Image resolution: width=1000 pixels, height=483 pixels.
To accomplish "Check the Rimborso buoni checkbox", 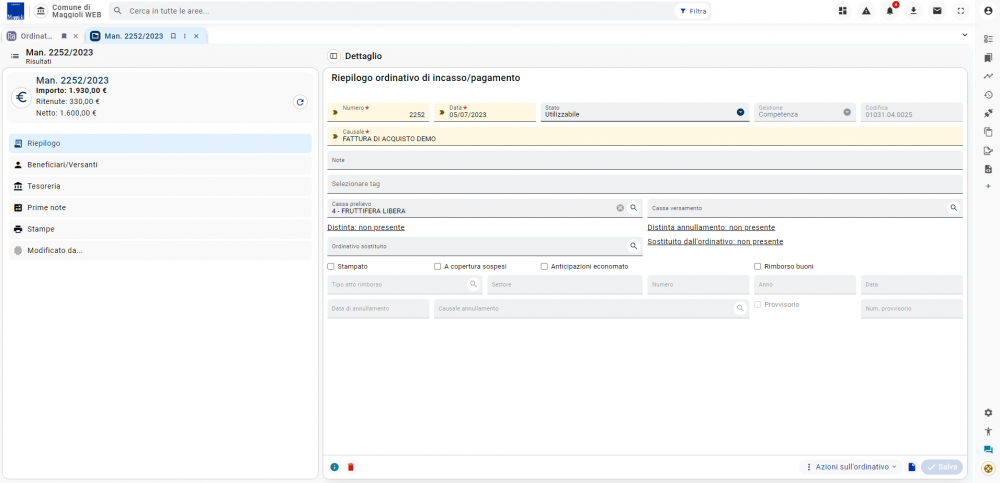I will (758, 267).
